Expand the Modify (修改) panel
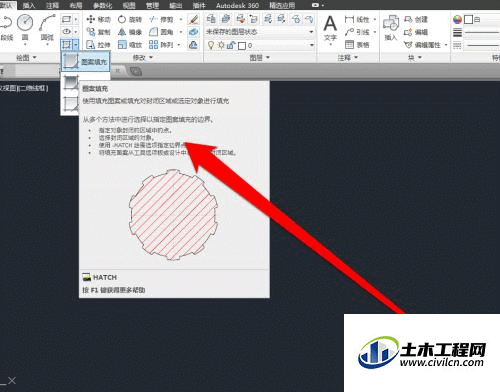The image size is (500, 392). (143, 58)
